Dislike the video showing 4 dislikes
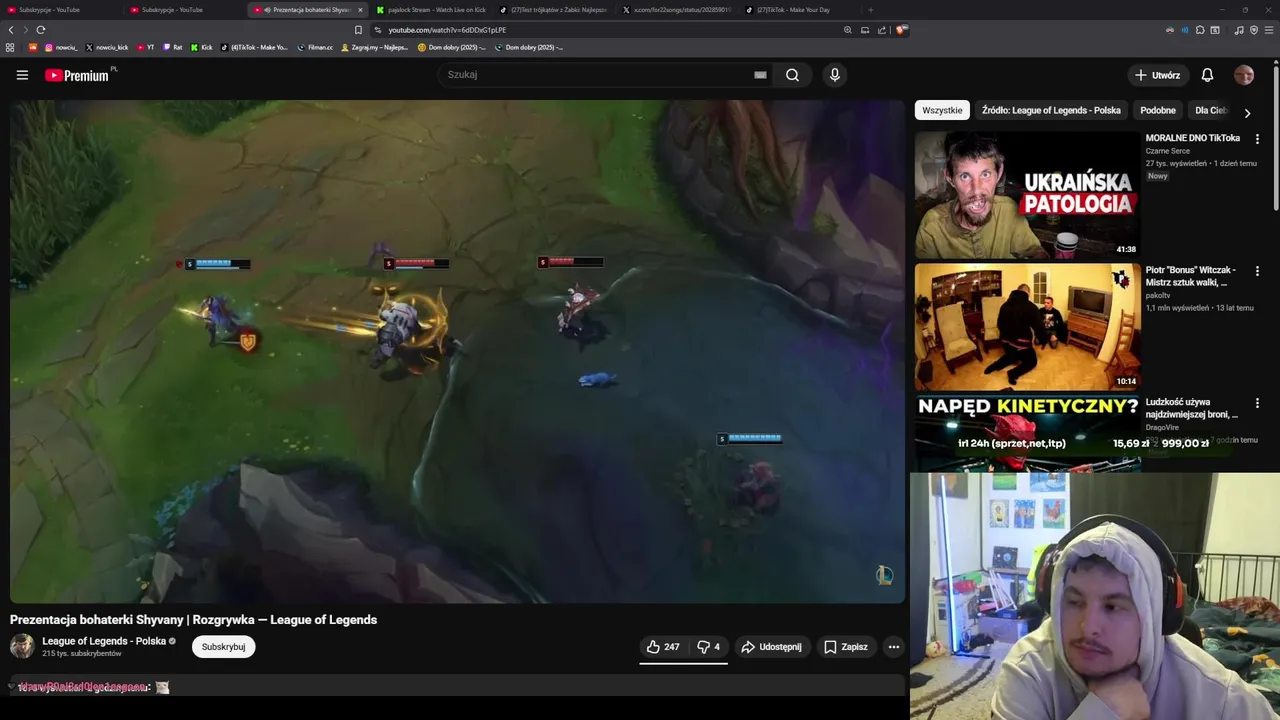Viewport: 1280px width, 720px height. click(708, 647)
